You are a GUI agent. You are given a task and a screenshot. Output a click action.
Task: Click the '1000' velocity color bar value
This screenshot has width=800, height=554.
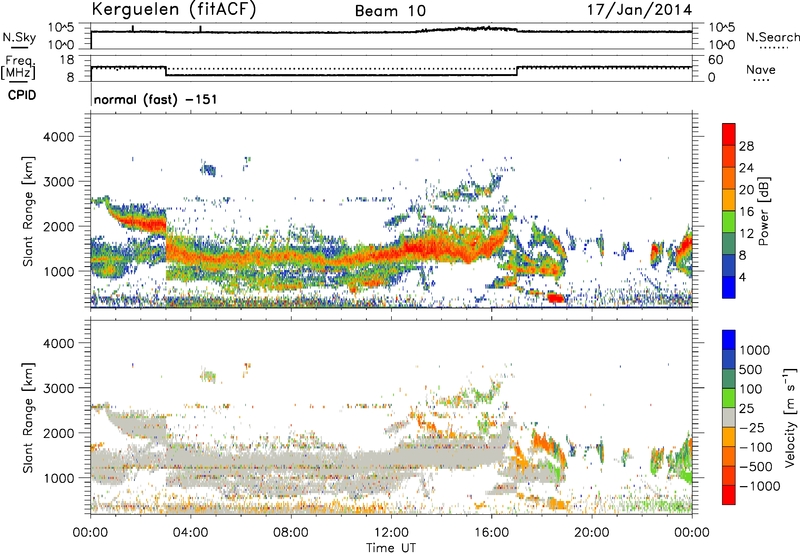[x=755, y=350]
